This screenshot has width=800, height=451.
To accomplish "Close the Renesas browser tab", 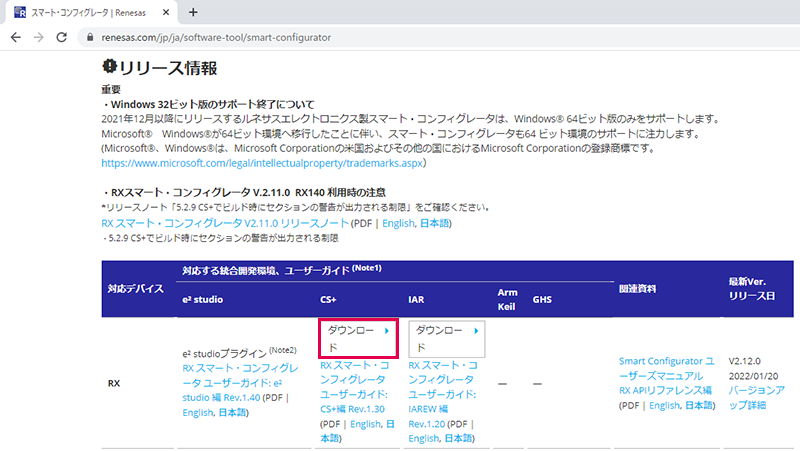I will point(166,12).
